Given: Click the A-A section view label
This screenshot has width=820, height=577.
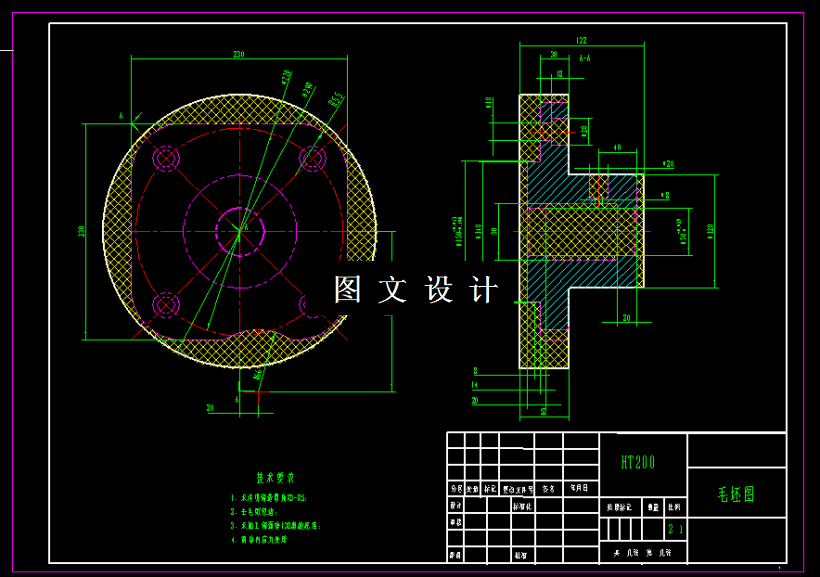Looking at the screenshot, I should 585,59.
